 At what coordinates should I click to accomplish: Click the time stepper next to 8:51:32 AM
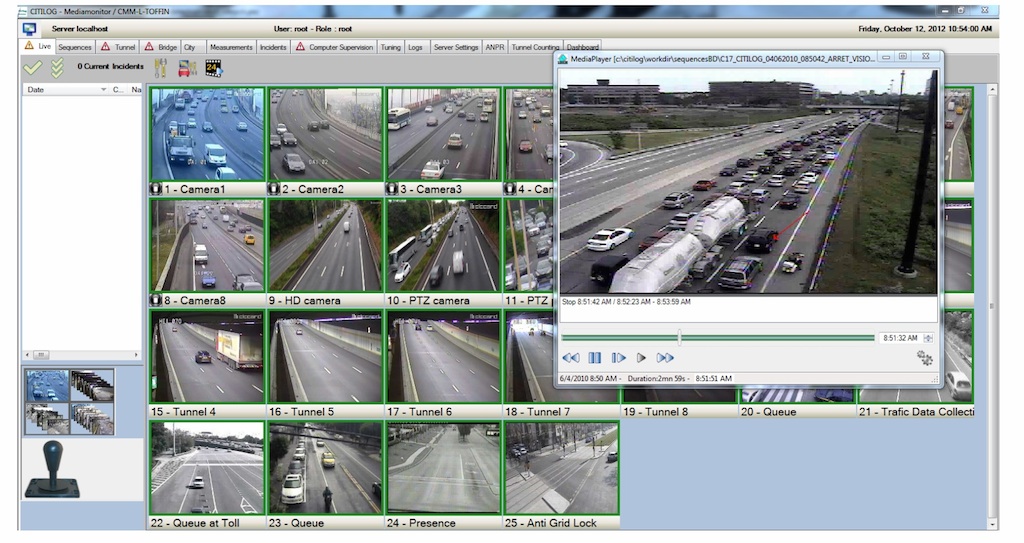click(x=928, y=338)
